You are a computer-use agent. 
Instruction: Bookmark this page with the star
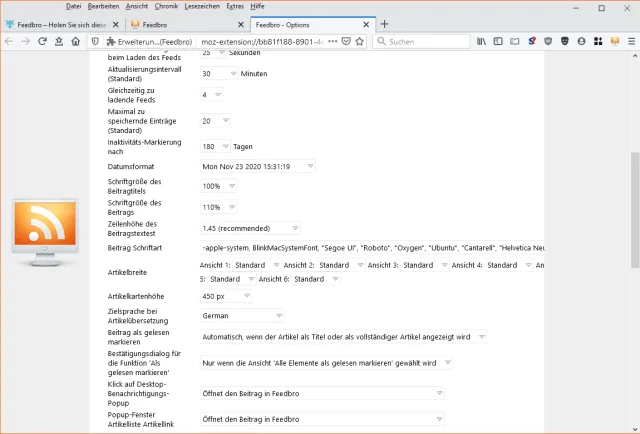click(x=360, y=41)
